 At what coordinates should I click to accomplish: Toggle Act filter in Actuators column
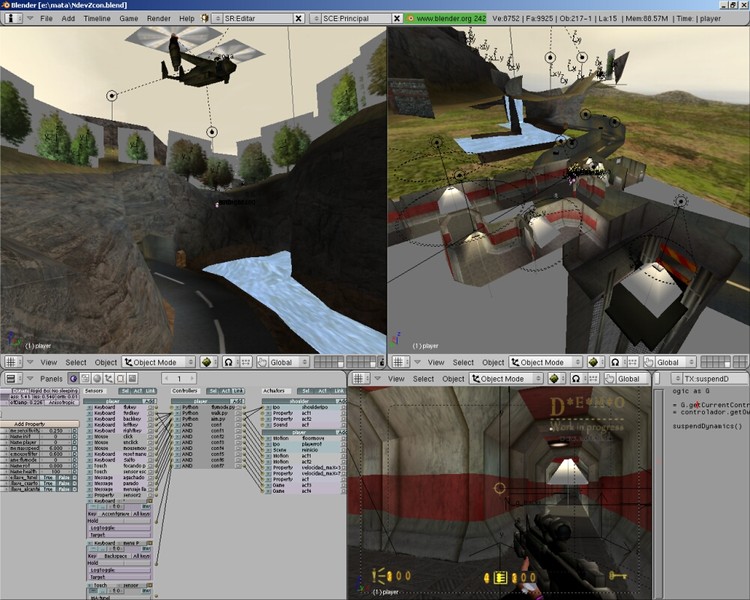322,391
